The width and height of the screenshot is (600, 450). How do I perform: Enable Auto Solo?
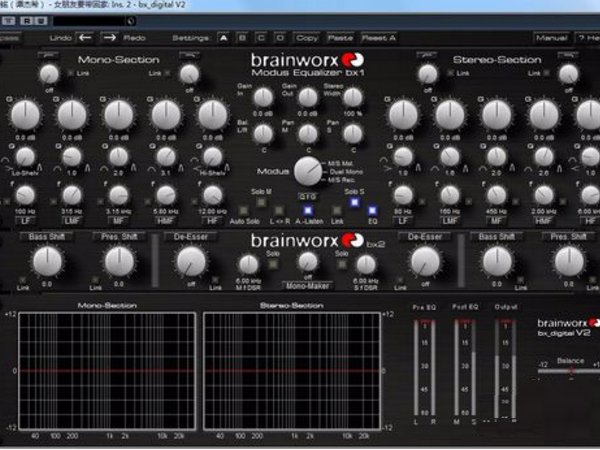[243, 210]
